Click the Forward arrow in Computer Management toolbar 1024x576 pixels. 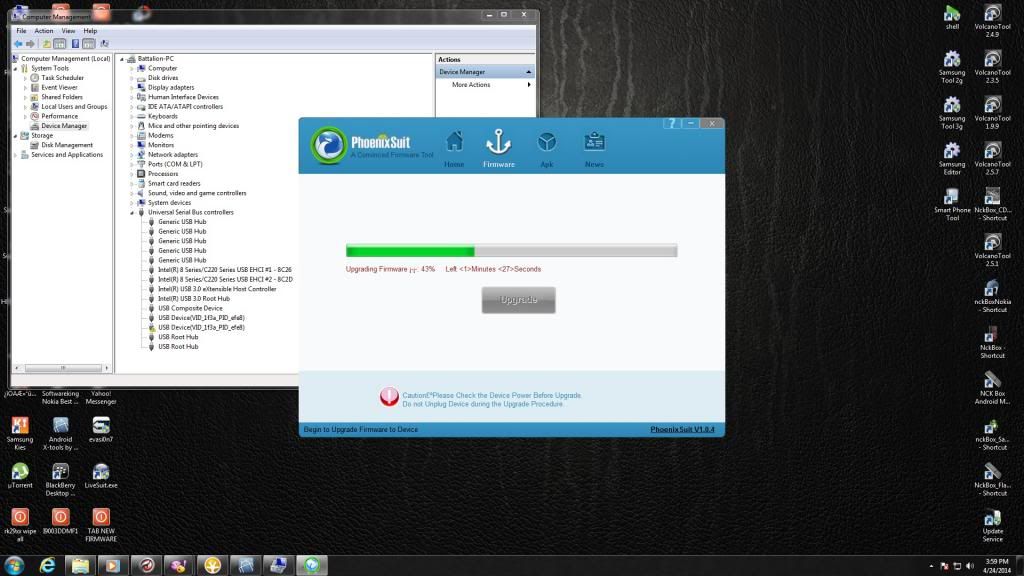(30, 44)
